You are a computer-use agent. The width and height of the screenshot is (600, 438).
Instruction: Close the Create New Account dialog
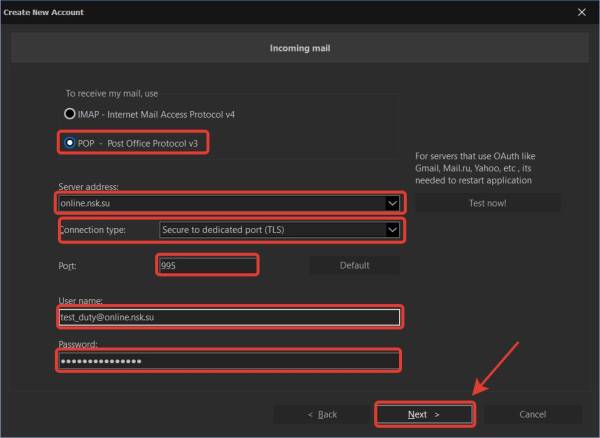click(x=582, y=12)
